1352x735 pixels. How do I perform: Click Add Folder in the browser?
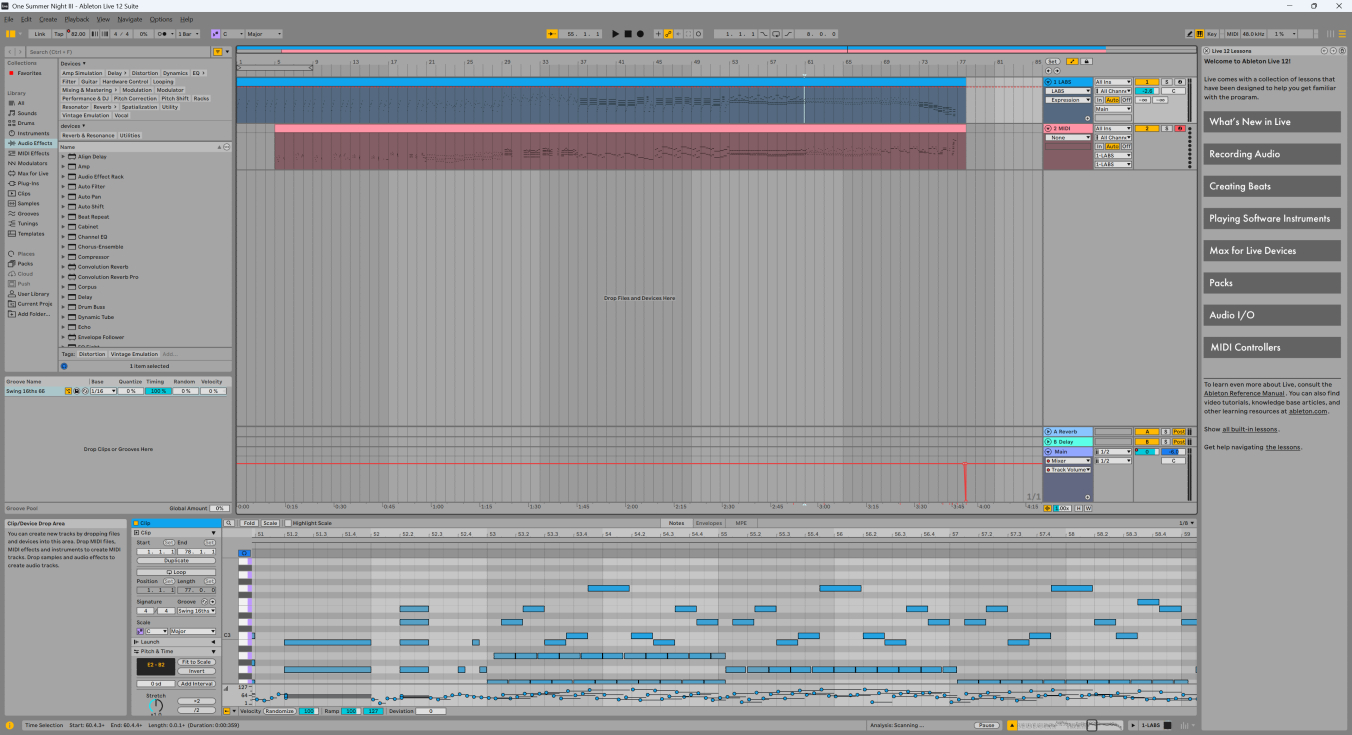(x=33, y=314)
